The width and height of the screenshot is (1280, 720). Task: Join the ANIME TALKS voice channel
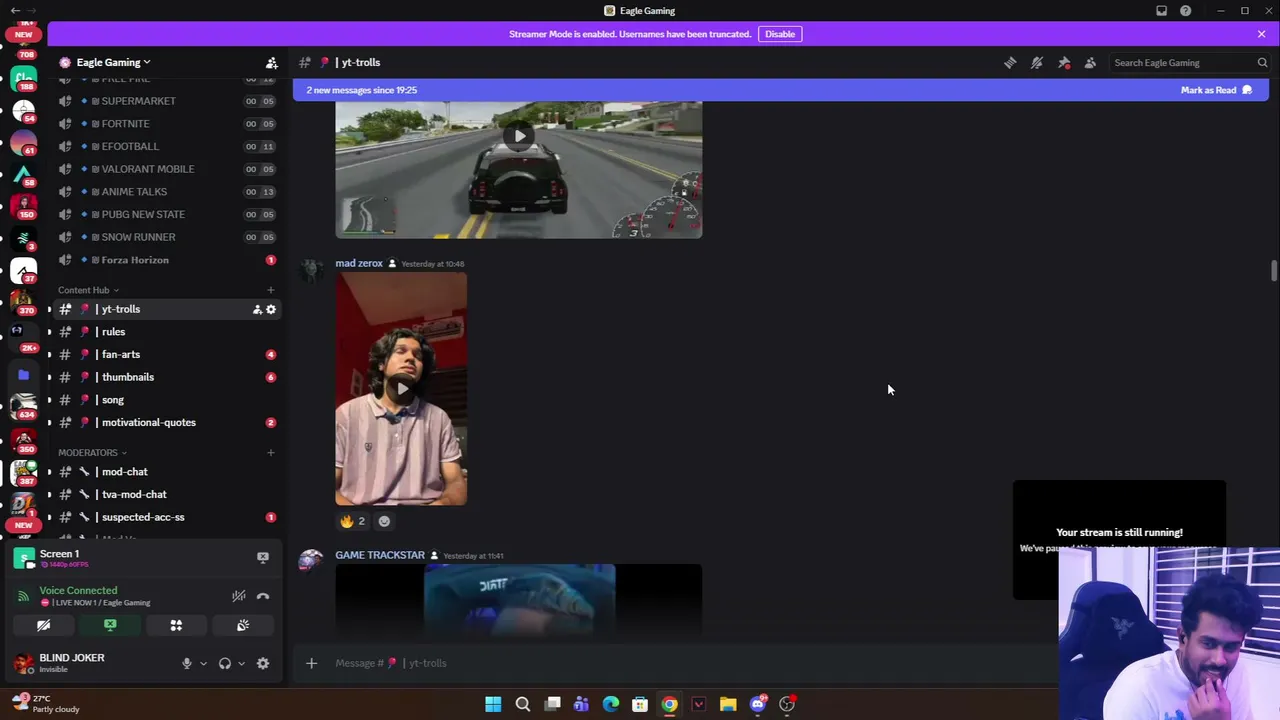click(x=166, y=192)
